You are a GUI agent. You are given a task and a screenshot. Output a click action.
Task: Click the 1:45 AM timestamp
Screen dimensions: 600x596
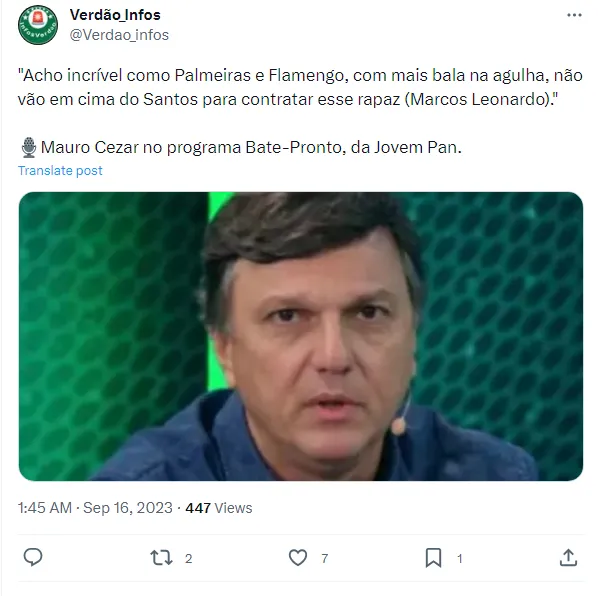point(45,508)
